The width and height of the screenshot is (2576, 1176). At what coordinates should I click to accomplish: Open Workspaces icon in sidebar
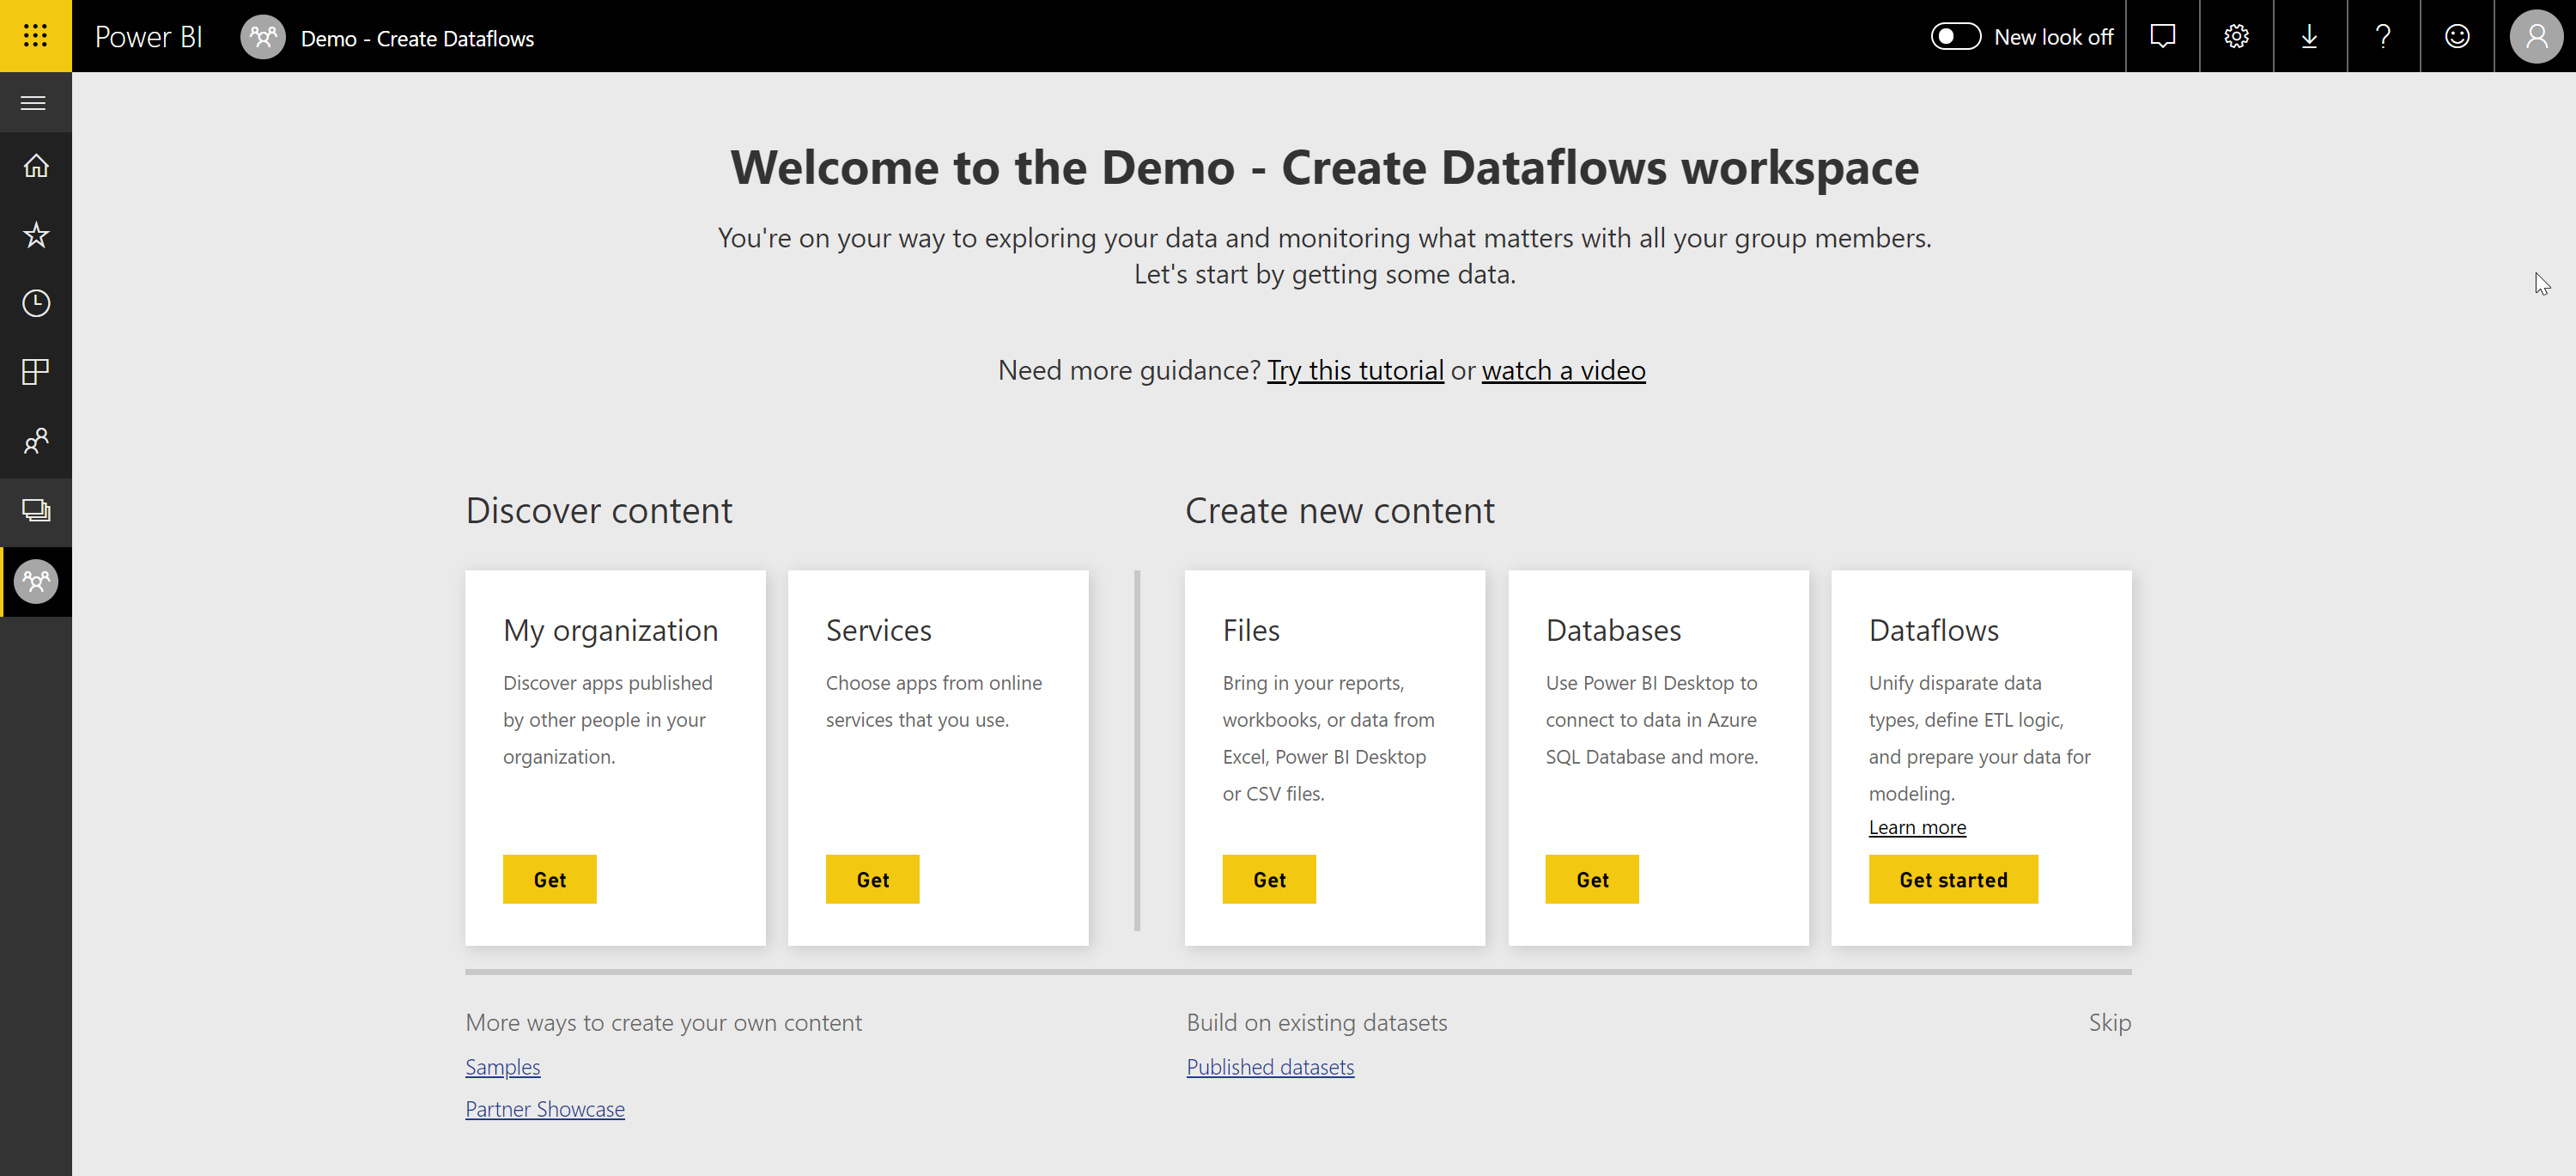[x=36, y=510]
